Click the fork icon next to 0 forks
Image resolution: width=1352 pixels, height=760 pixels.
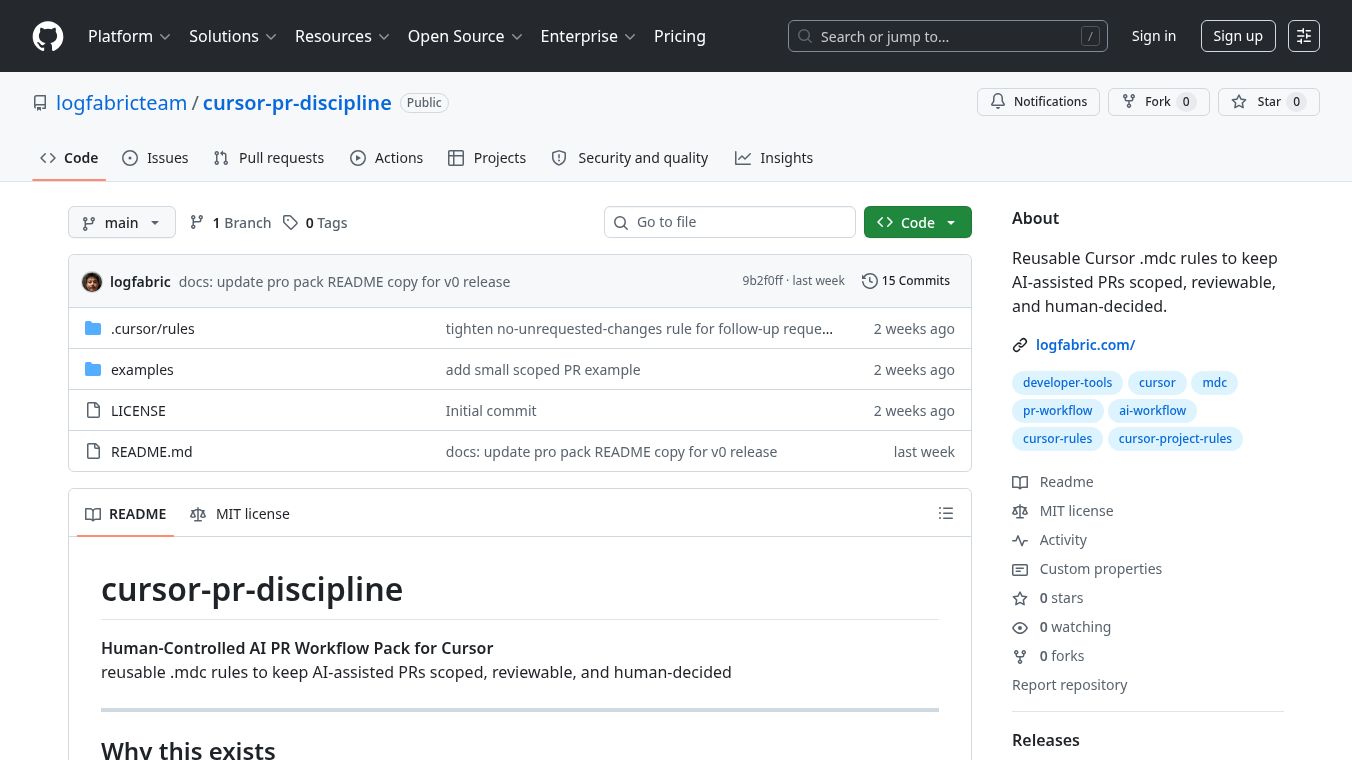pyautogui.click(x=1020, y=656)
